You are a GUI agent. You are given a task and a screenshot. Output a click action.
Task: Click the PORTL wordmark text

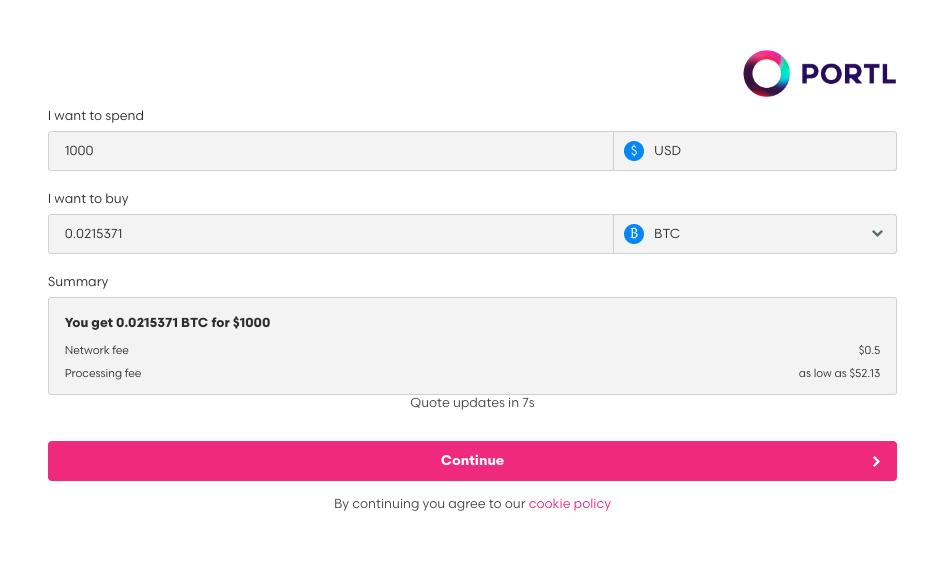[x=848, y=74]
